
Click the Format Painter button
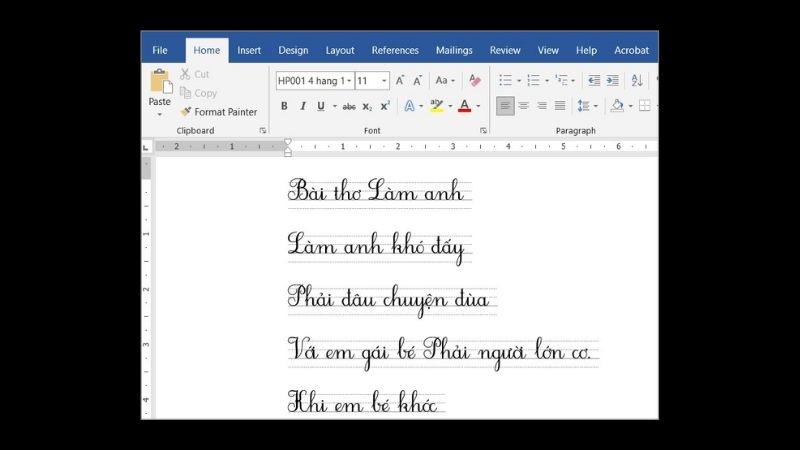coord(218,112)
